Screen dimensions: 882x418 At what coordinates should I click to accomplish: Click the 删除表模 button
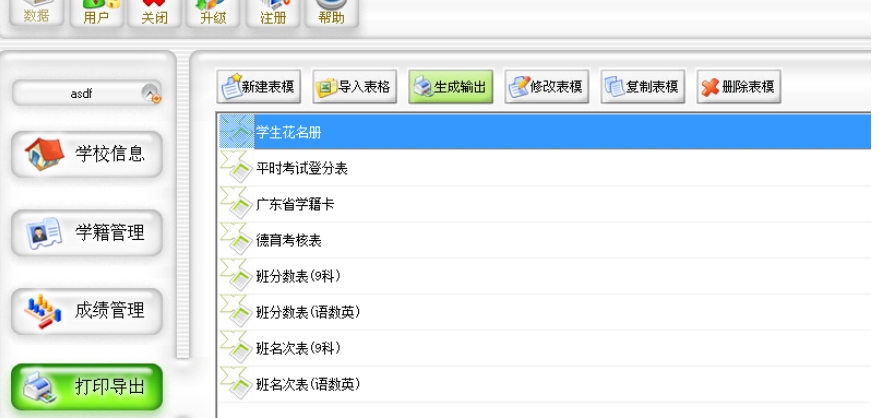pyautogui.click(x=739, y=87)
